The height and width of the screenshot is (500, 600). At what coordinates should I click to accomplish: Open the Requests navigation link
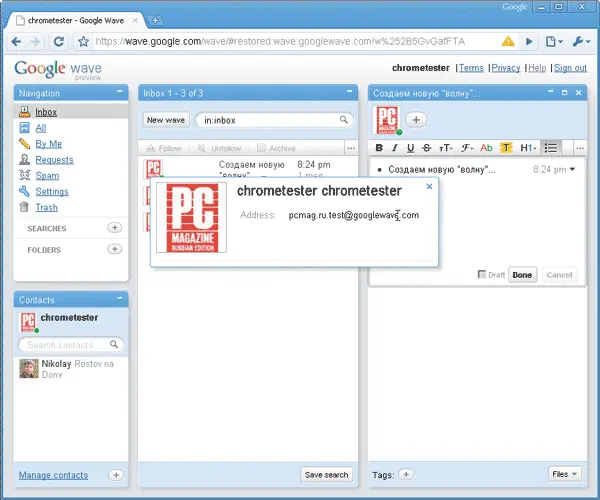tap(54, 160)
